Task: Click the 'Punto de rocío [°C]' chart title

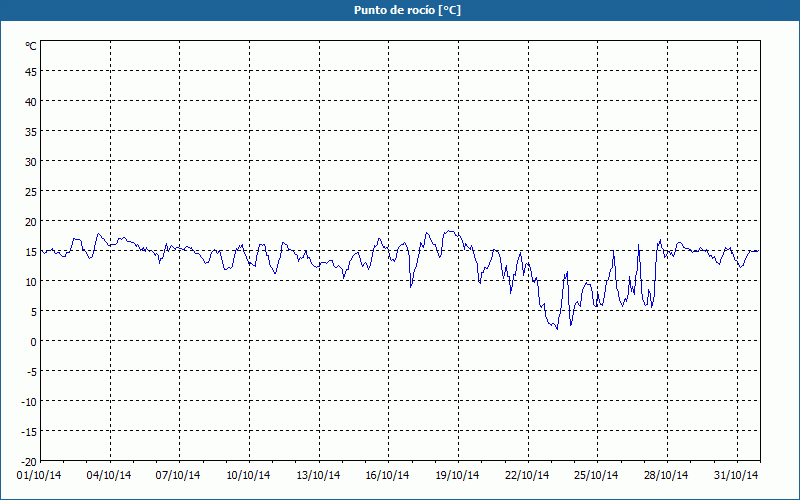Action: click(x=407, y=10)
